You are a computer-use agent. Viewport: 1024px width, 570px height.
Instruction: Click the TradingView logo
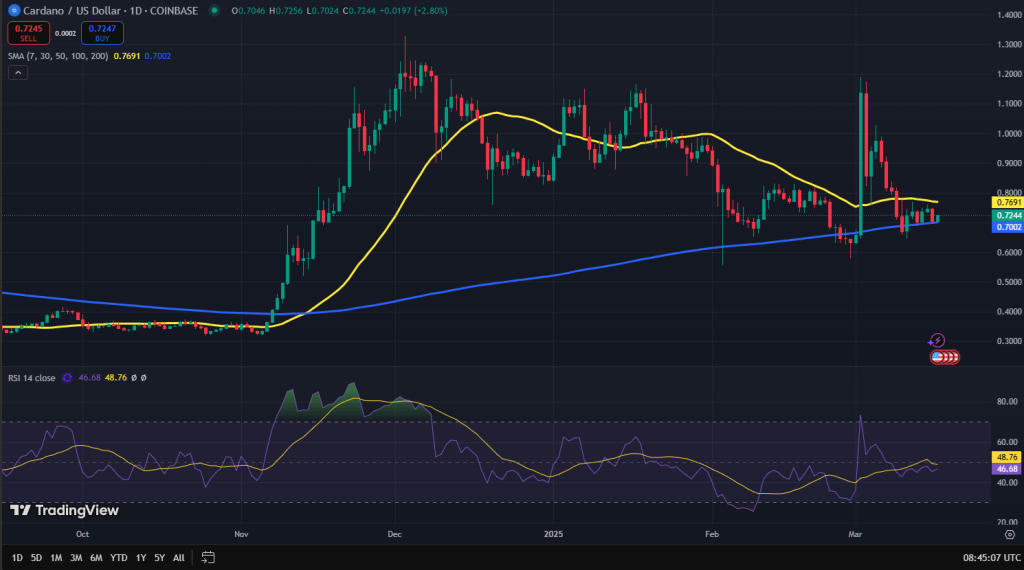click(x=65, y=511)
